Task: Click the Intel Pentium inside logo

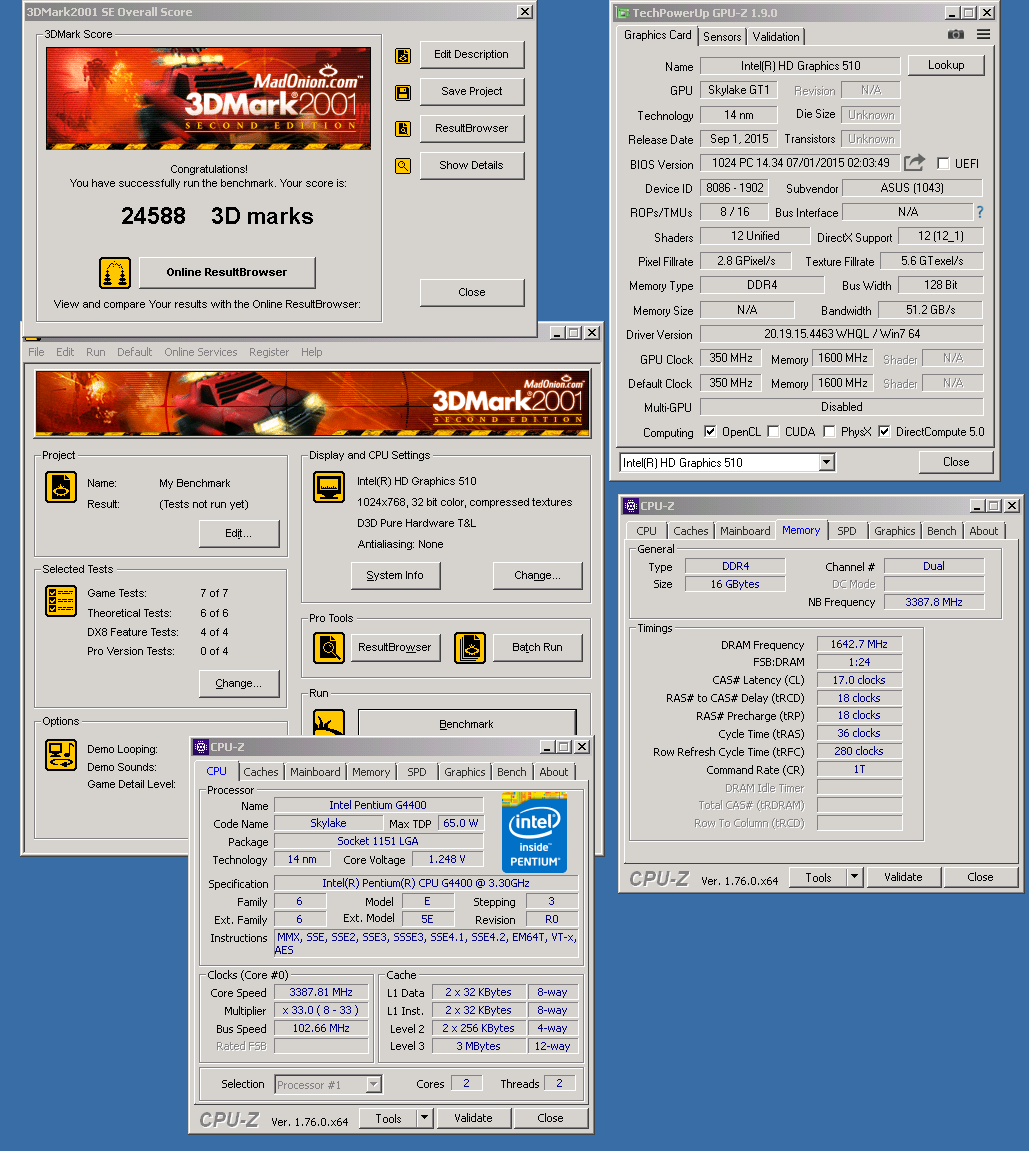Action: pyautogui.click(x=534, y=832)
